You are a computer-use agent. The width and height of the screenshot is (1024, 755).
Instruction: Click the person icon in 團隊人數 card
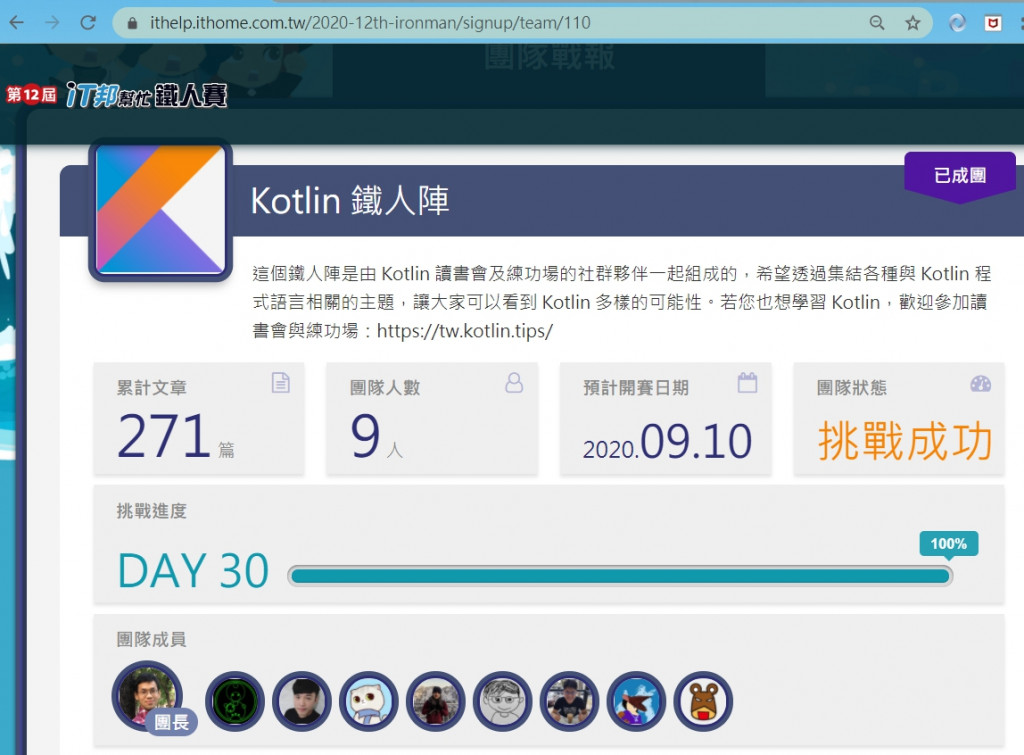click(x=514, y=383)
